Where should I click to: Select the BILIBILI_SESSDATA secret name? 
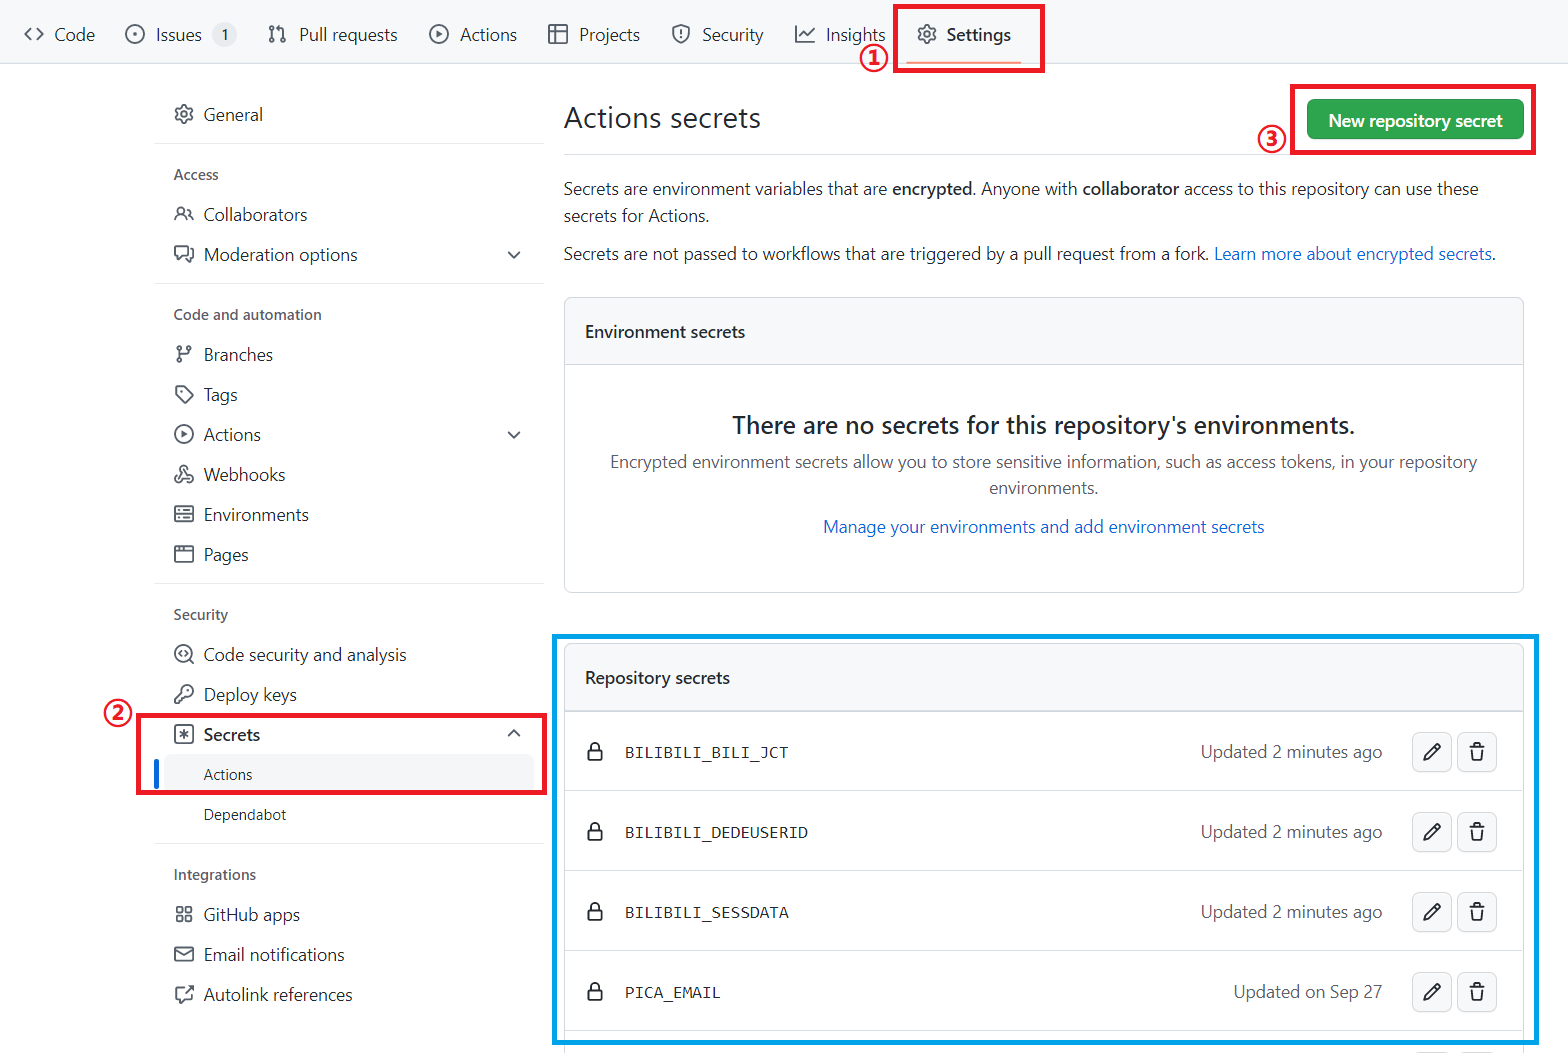point(707,913)
